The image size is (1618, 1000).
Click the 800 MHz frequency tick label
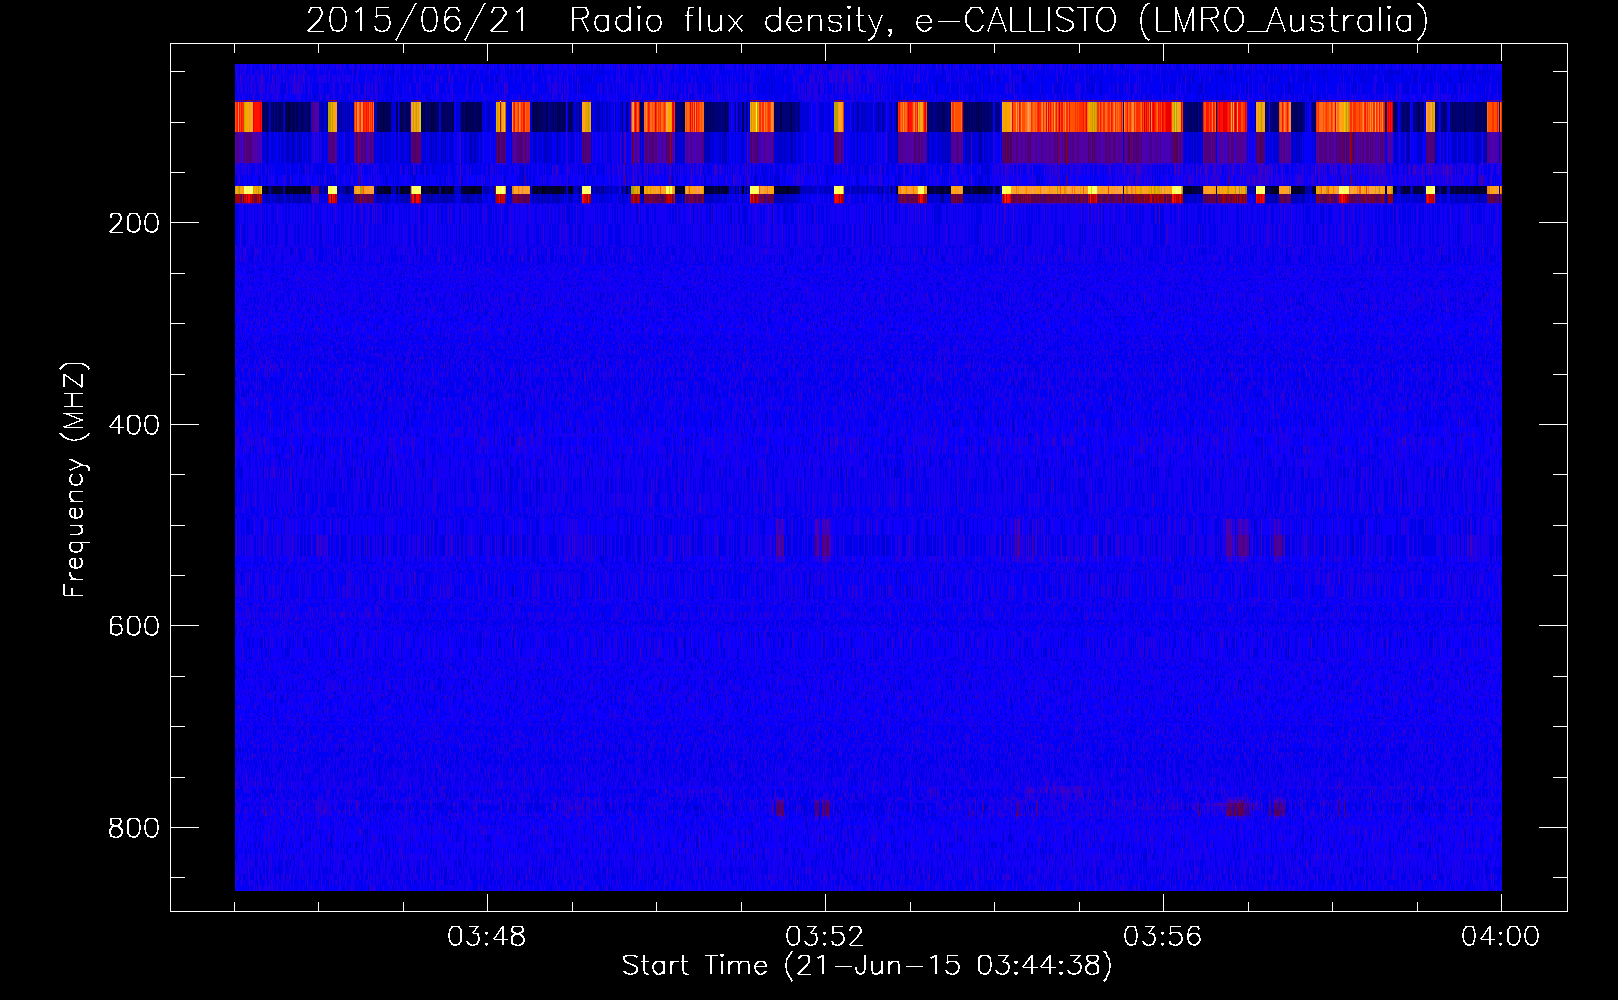[x=134, y=828]
